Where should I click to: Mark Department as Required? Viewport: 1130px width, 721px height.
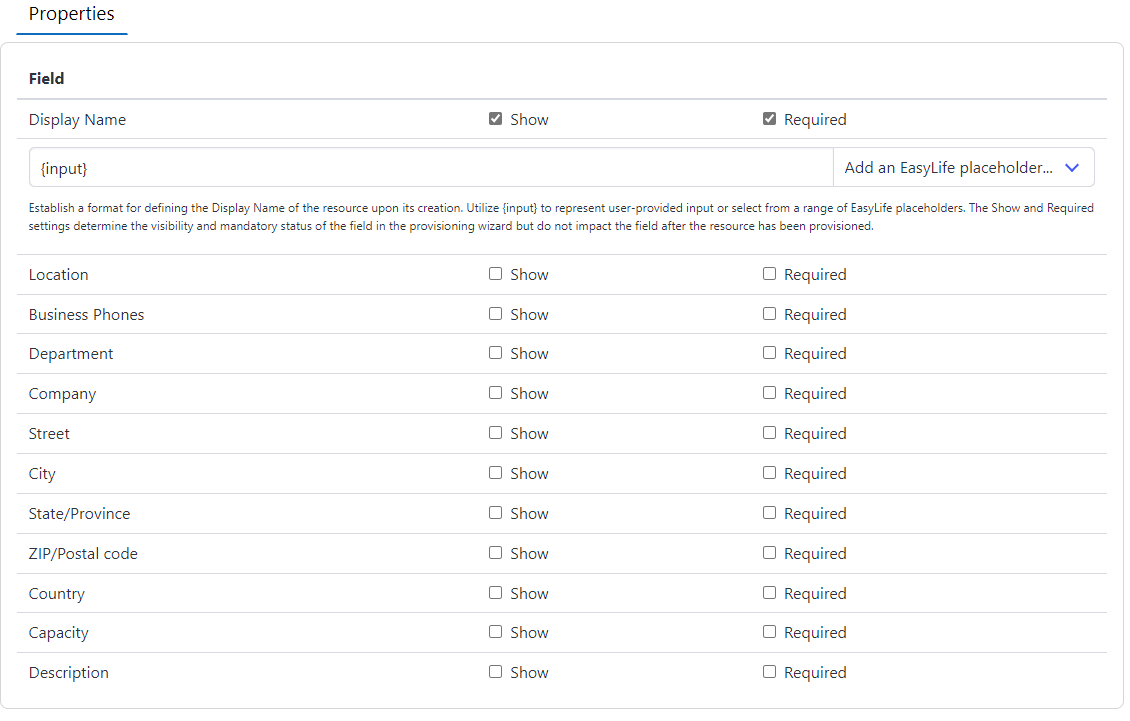pyautogui.click(x=769, y=353)
